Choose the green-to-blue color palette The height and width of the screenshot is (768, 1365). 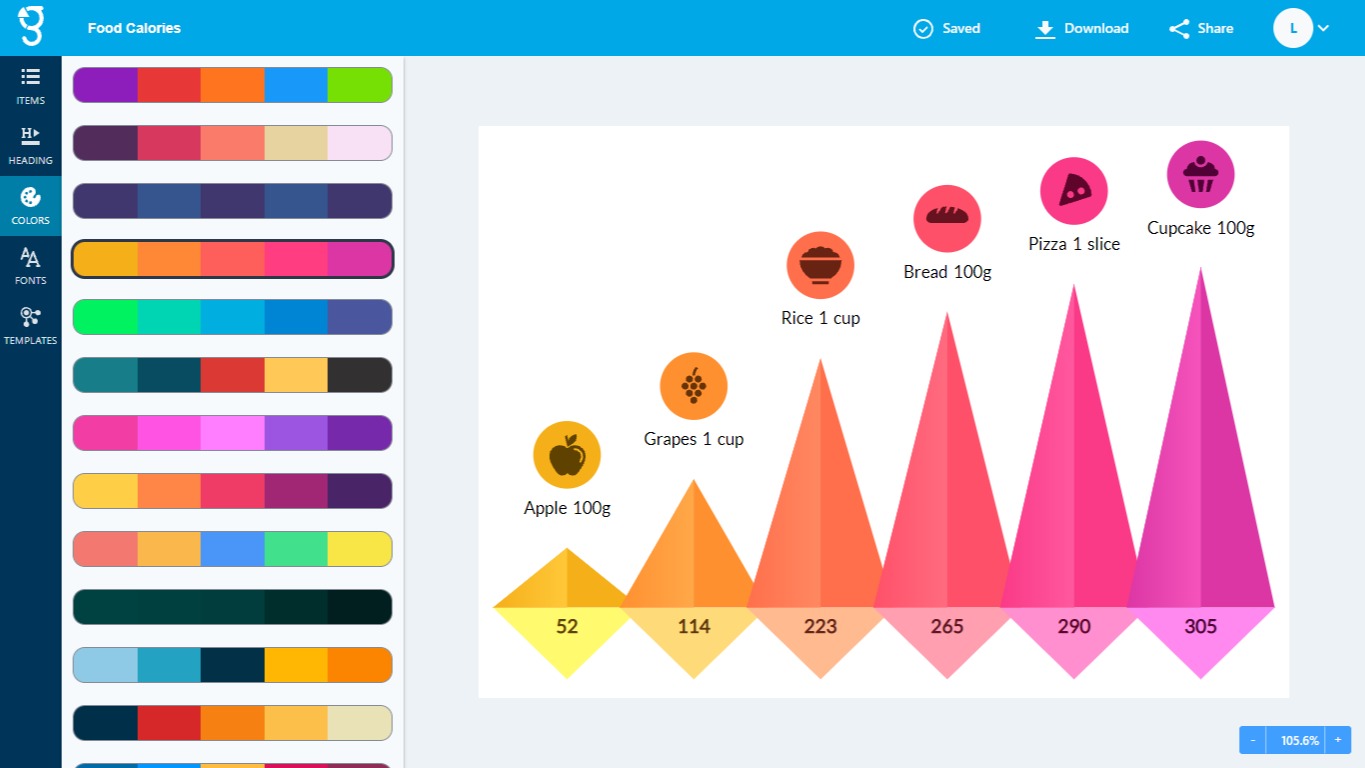click(x=232, y=317)
